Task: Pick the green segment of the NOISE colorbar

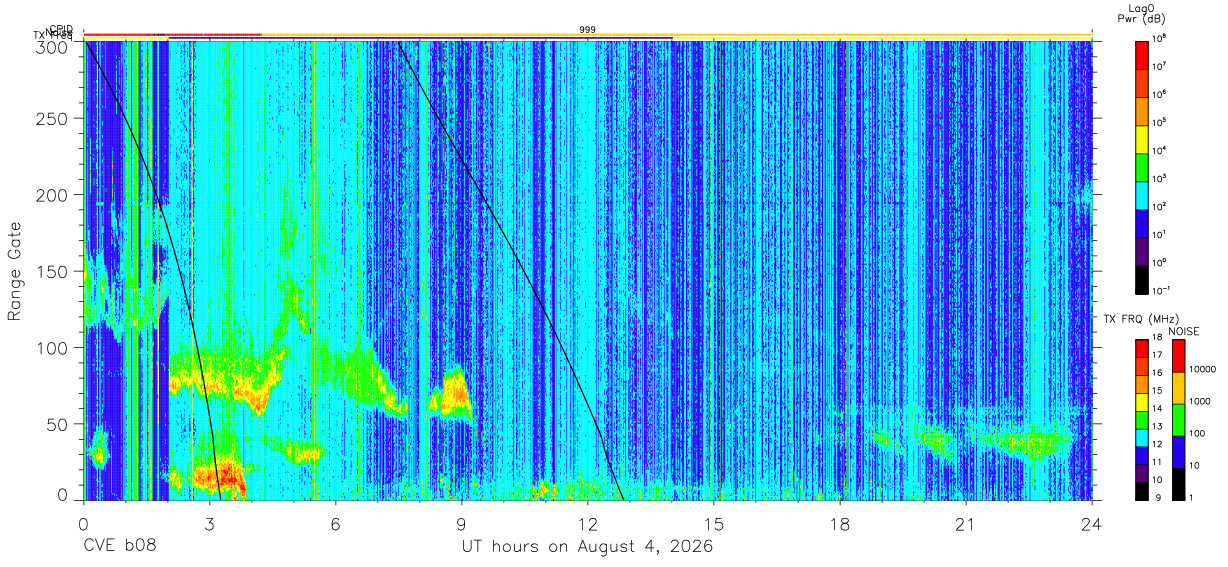Action: tap(1178, 418)
